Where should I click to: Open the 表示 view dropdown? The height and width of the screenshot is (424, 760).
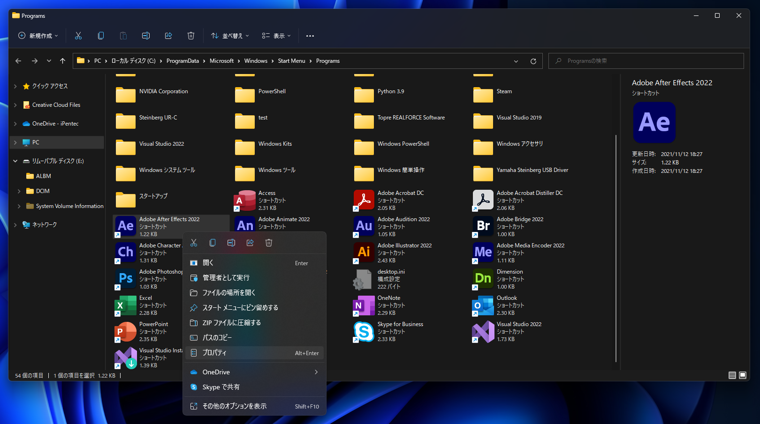(x=276, y=36)
